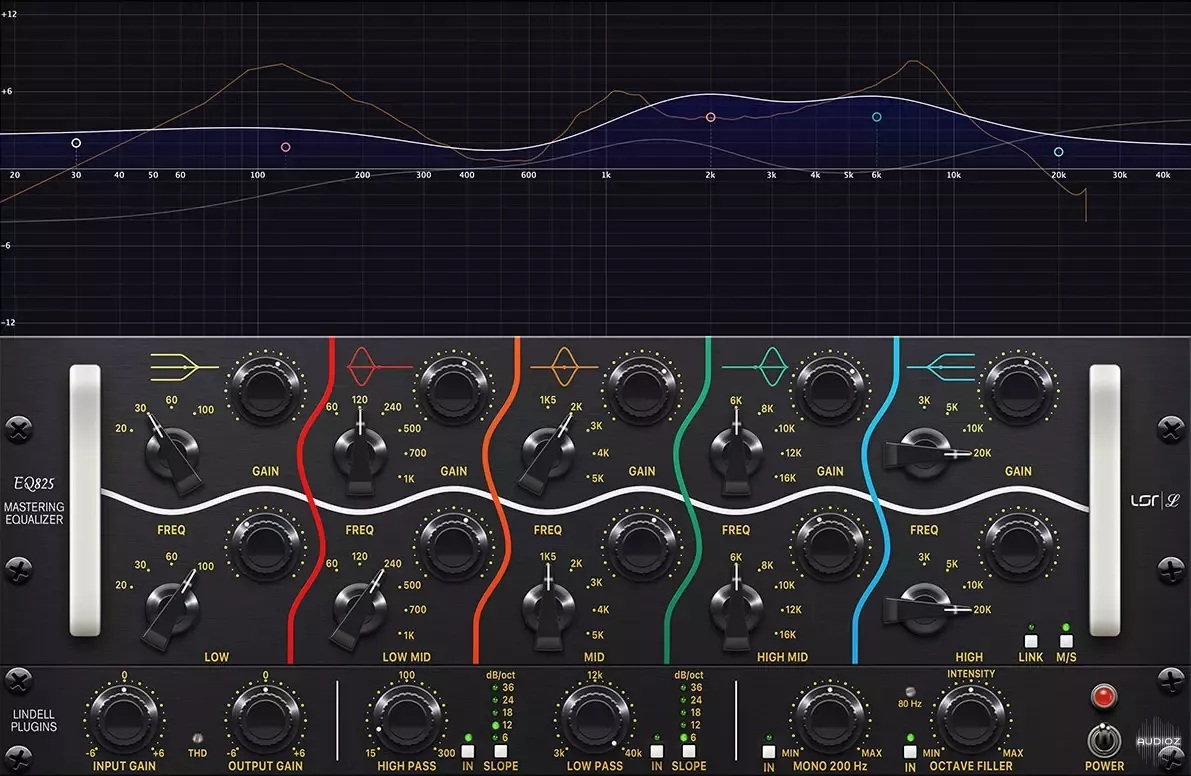Click the lower High Mid gain knob
Image resolution: width=1191 pixels, height=776 pixels.
coord(830,547)
